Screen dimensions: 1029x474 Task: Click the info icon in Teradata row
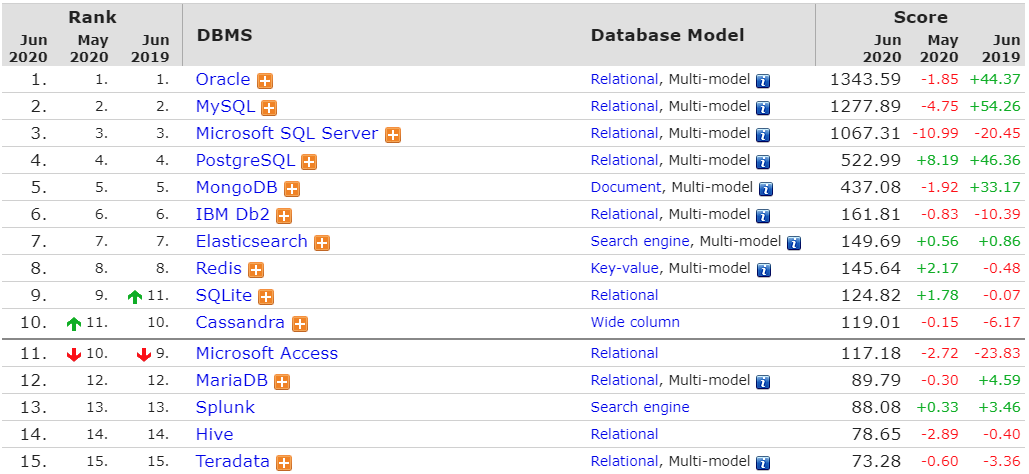pyautogui.click(x=763, y=463)
